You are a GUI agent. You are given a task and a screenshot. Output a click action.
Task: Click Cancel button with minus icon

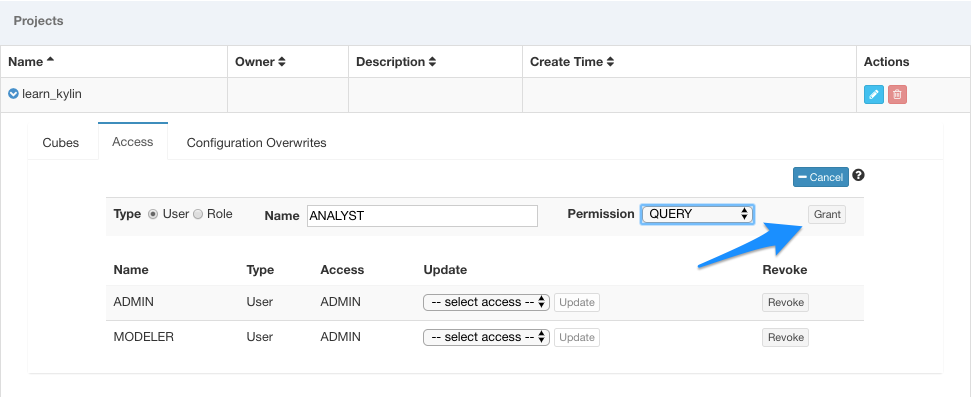coord(821,177)
